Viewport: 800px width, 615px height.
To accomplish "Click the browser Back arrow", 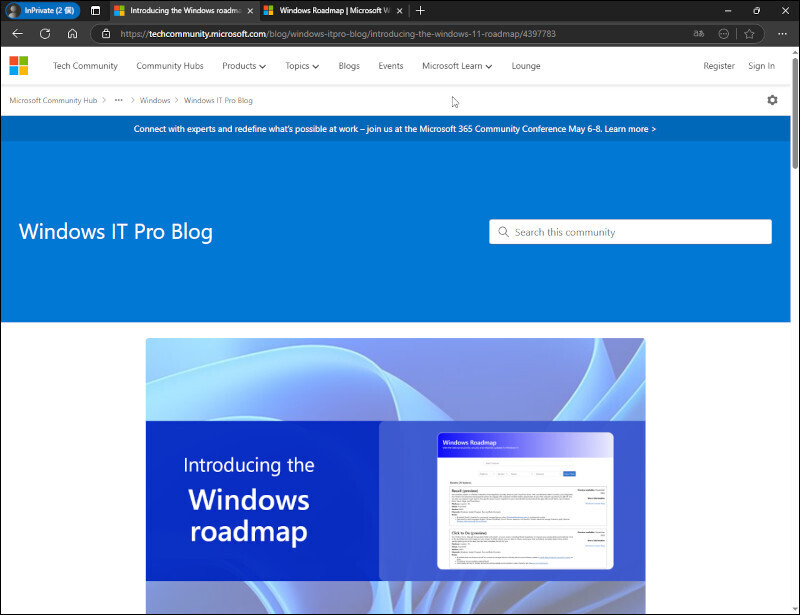I will click(x=17, y=34).
